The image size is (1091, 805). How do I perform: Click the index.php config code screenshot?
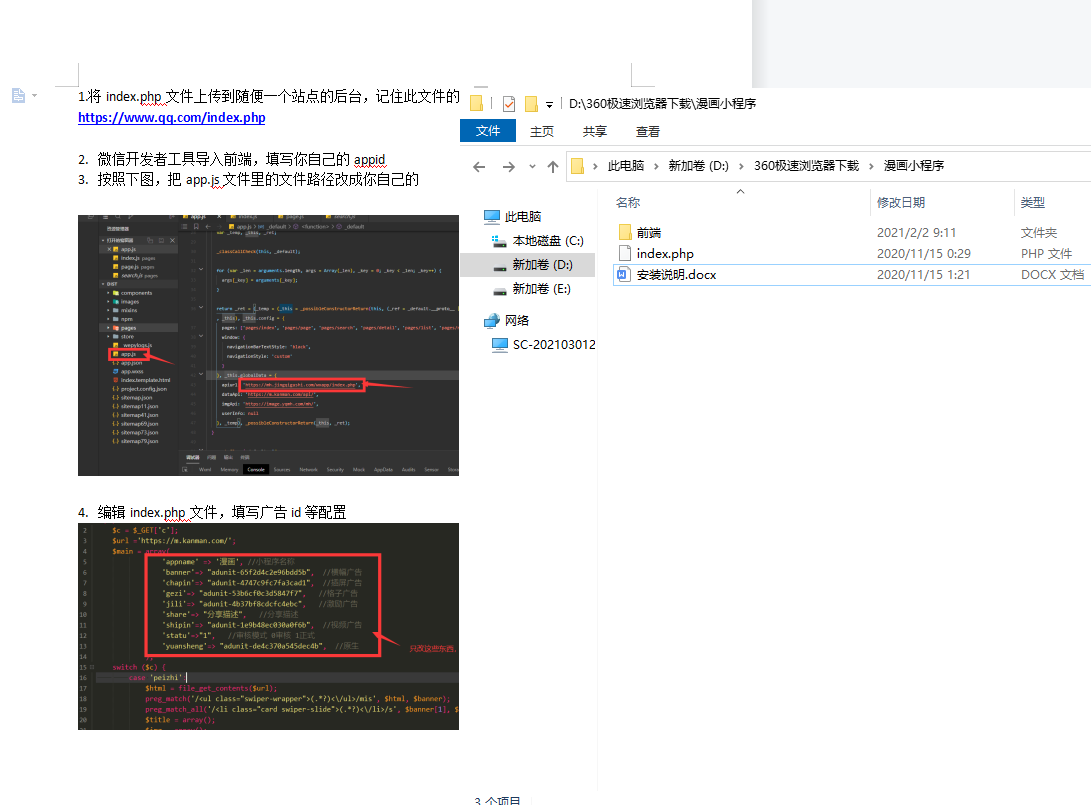269,626
